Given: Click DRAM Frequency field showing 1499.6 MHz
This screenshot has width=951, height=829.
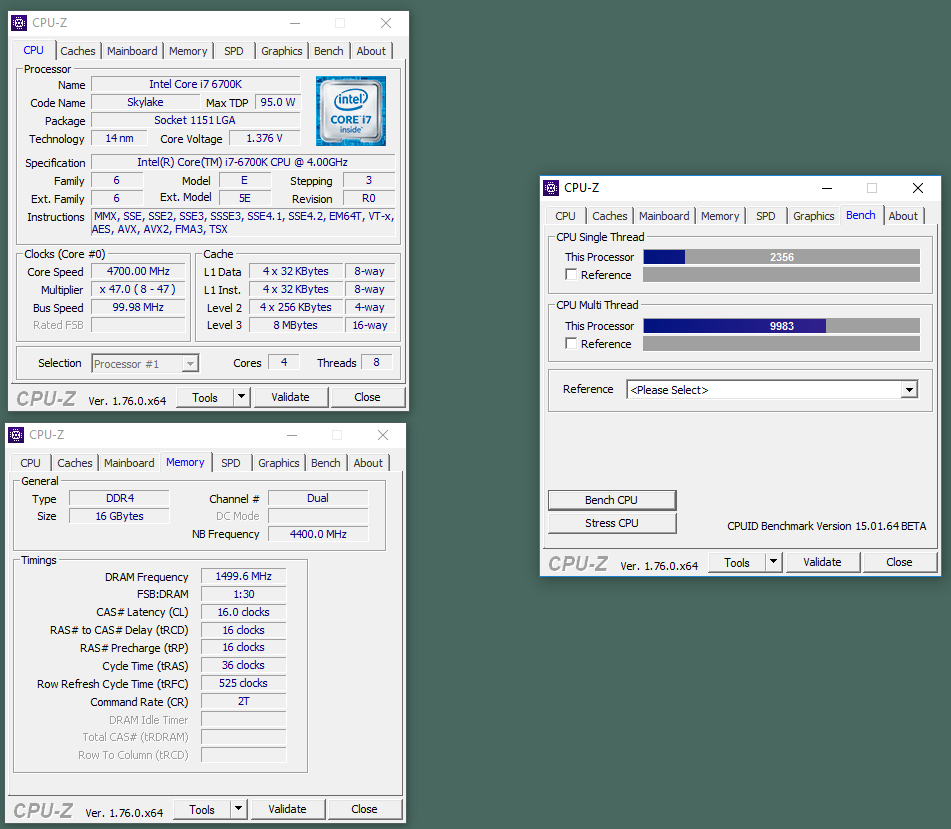Looking at the screenshot, I should (x=243, y=576).
